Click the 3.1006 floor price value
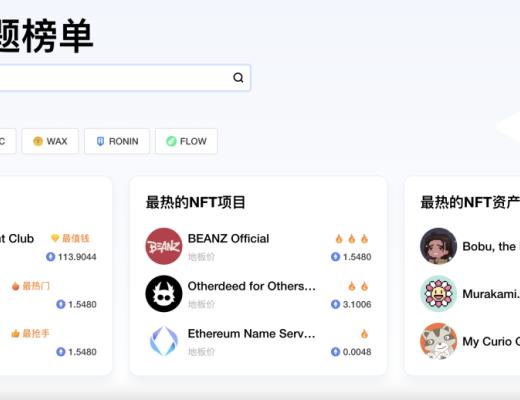This screenshot has width=520, height=400. click(x=357, y=304)
